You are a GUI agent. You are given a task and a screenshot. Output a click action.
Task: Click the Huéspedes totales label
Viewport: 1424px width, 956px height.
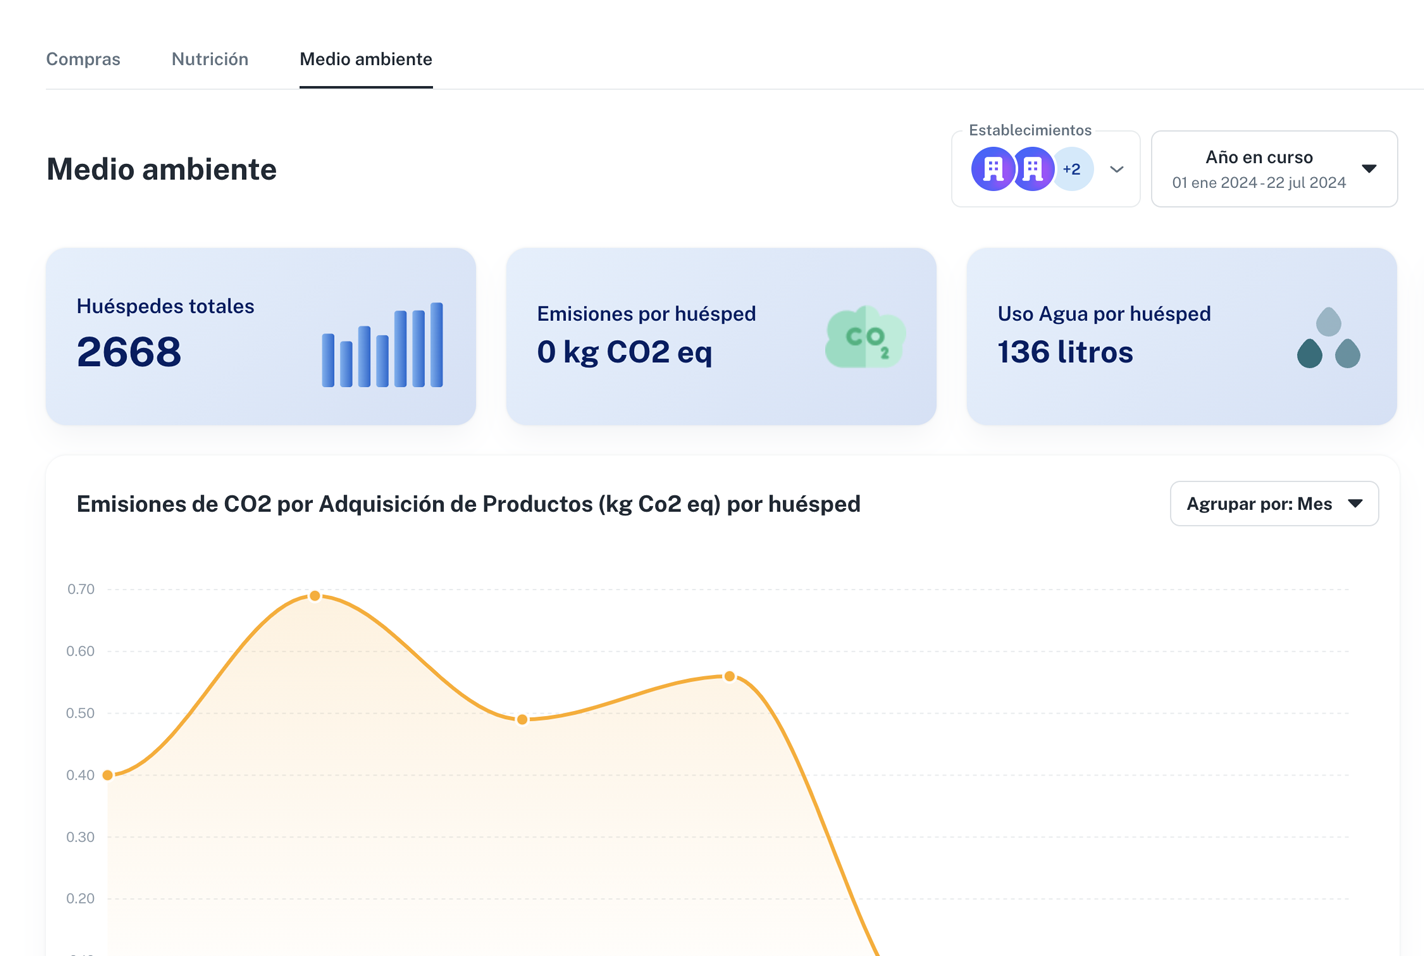(x=165, y=306)
